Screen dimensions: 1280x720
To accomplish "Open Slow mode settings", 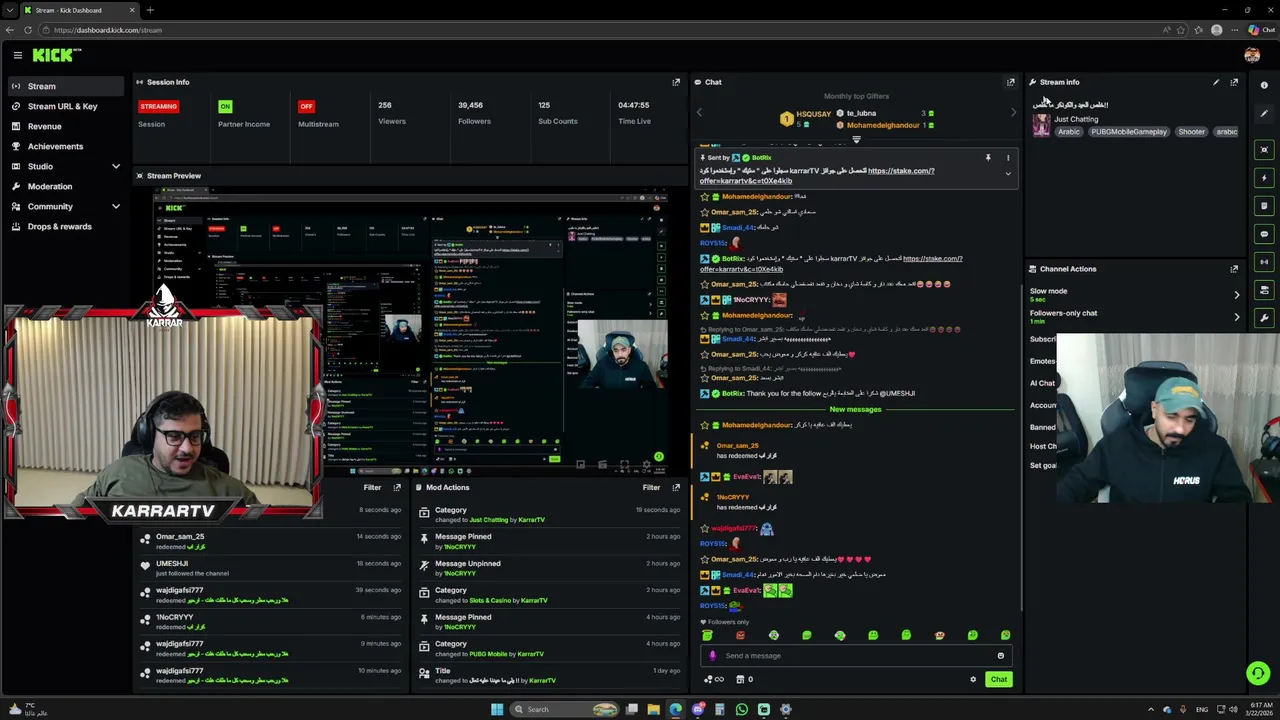I will (1135, 295).
